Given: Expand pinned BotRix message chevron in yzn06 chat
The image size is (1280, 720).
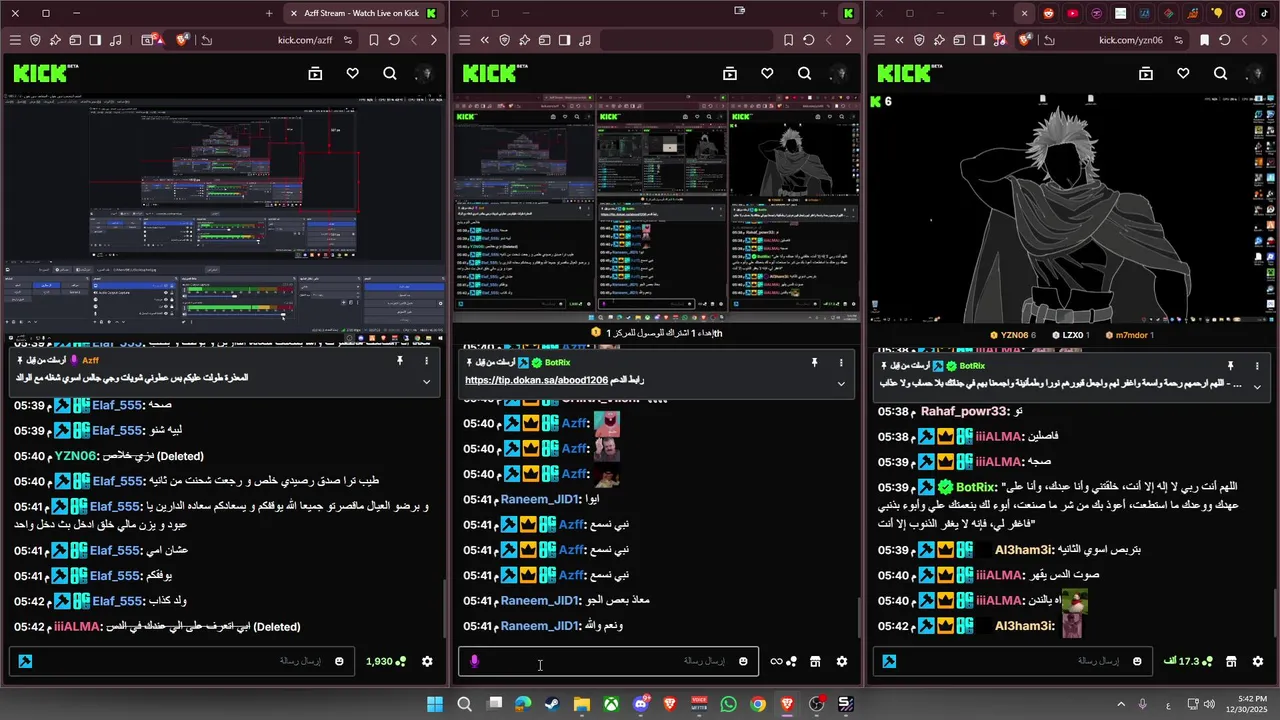Looking at the screenshot, I should pyautogui.click(x=1257, y=386).
